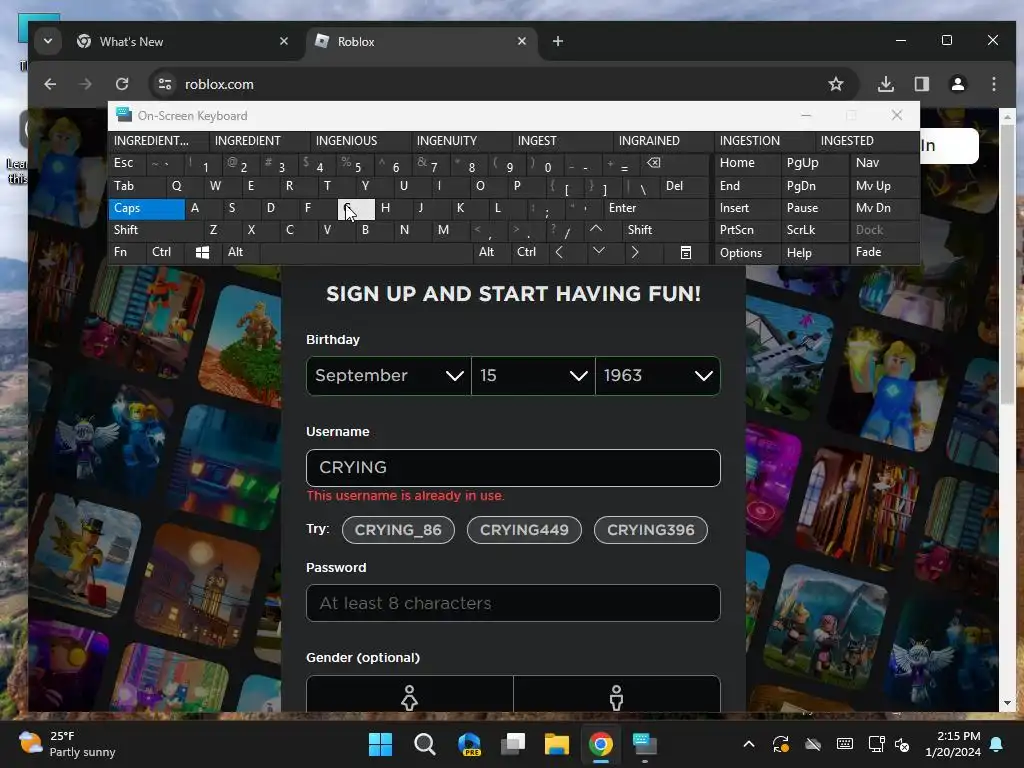Bookmark this page with the star icon
Image resolution: width=1024 pixels, height=768 pixels.
pyautogui.click(x=835, y=84)
